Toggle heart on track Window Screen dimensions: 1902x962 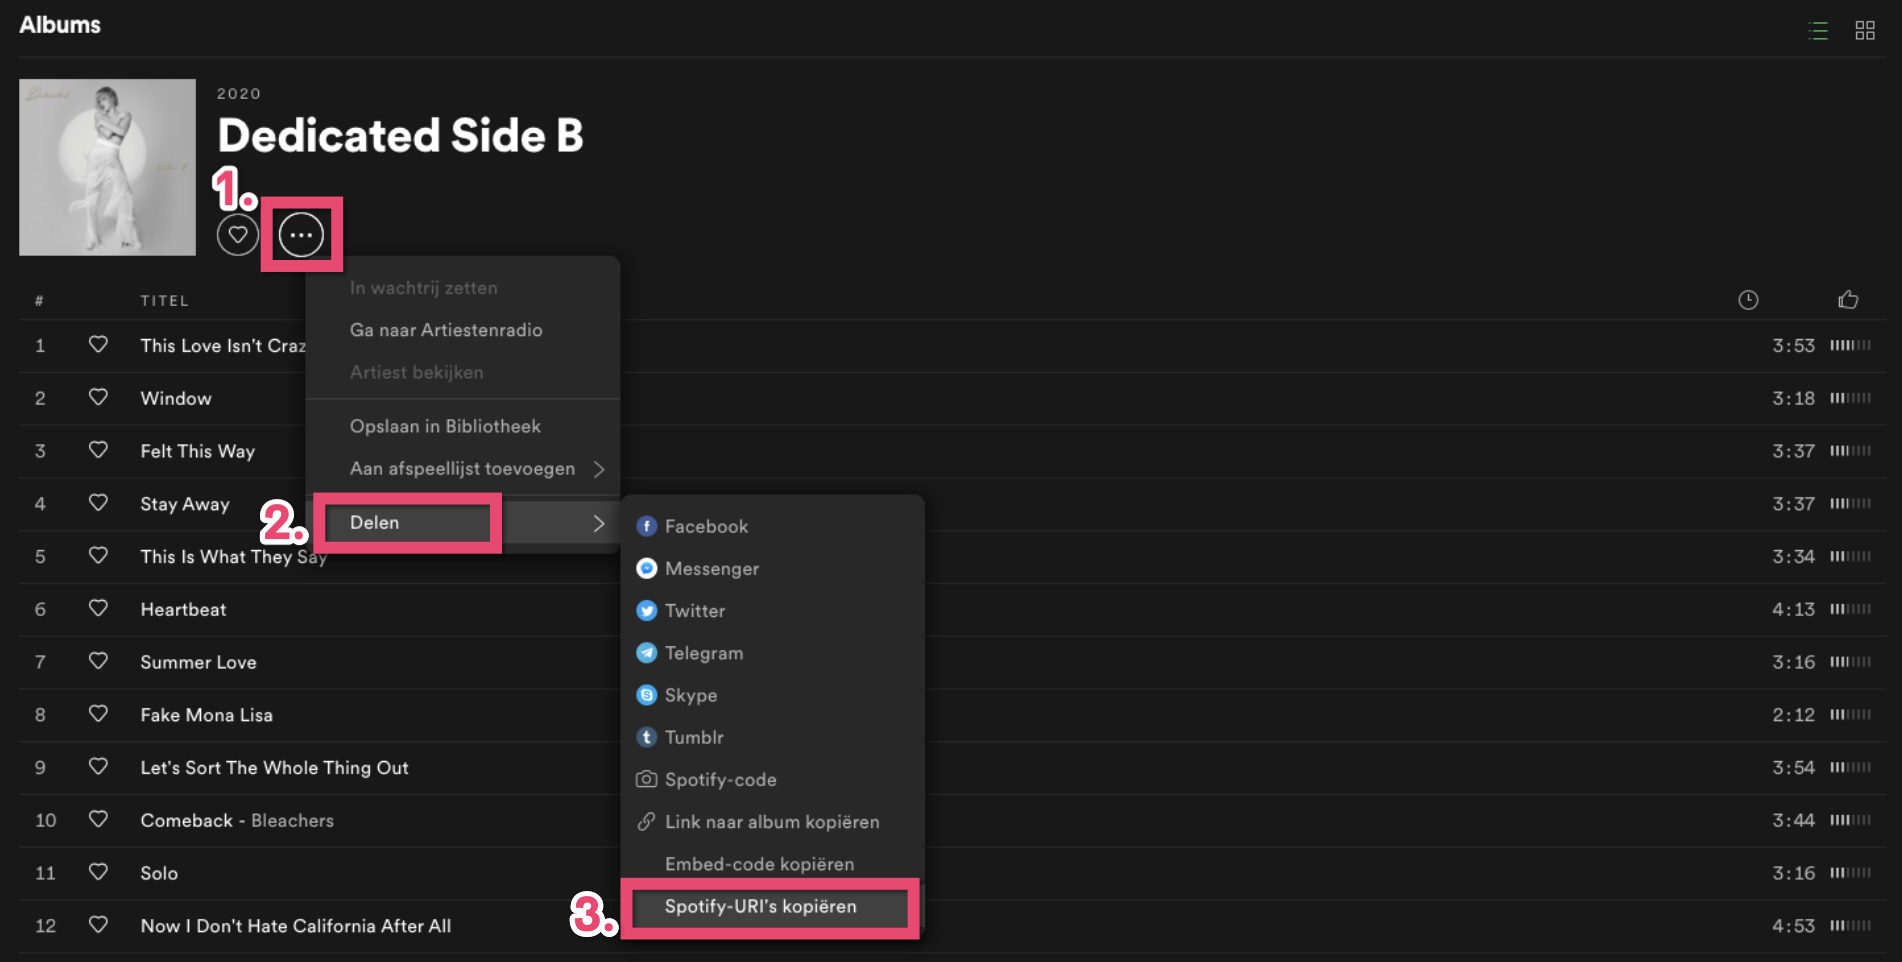point(98,397)
